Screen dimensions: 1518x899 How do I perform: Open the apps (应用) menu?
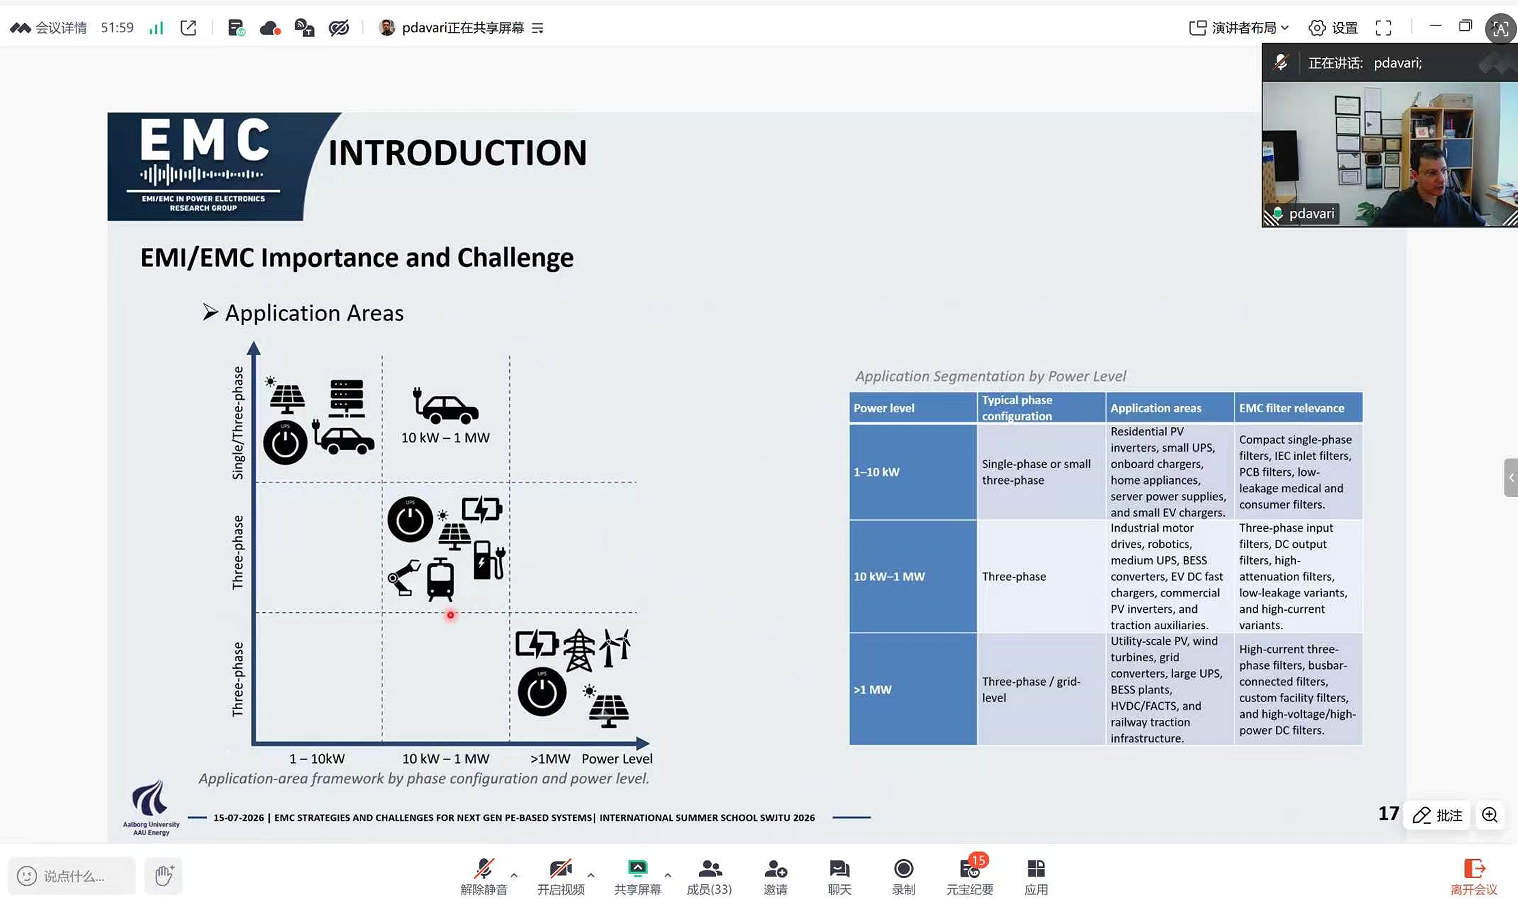click(x=1036, y=876)
